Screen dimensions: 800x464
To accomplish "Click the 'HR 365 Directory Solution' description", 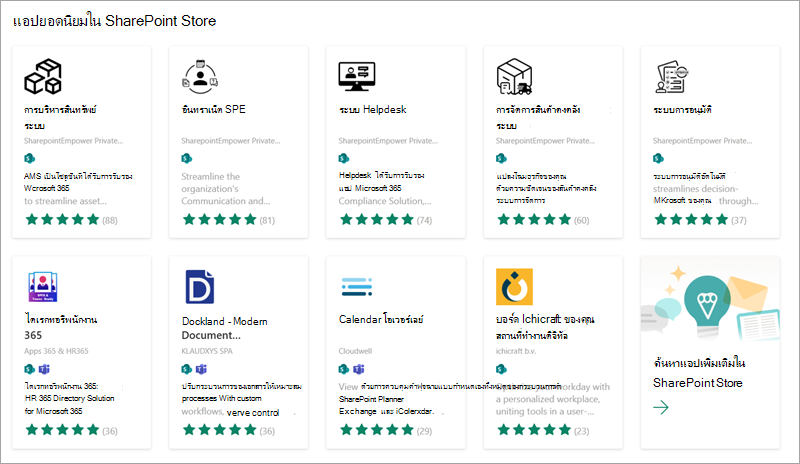I will 69,398.
